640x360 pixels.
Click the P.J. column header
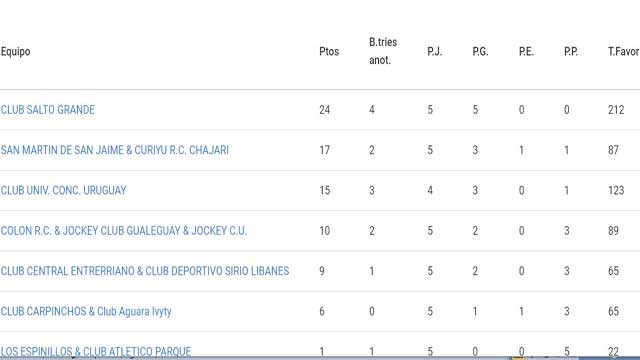pyautogui.click(x=434, y=51)
